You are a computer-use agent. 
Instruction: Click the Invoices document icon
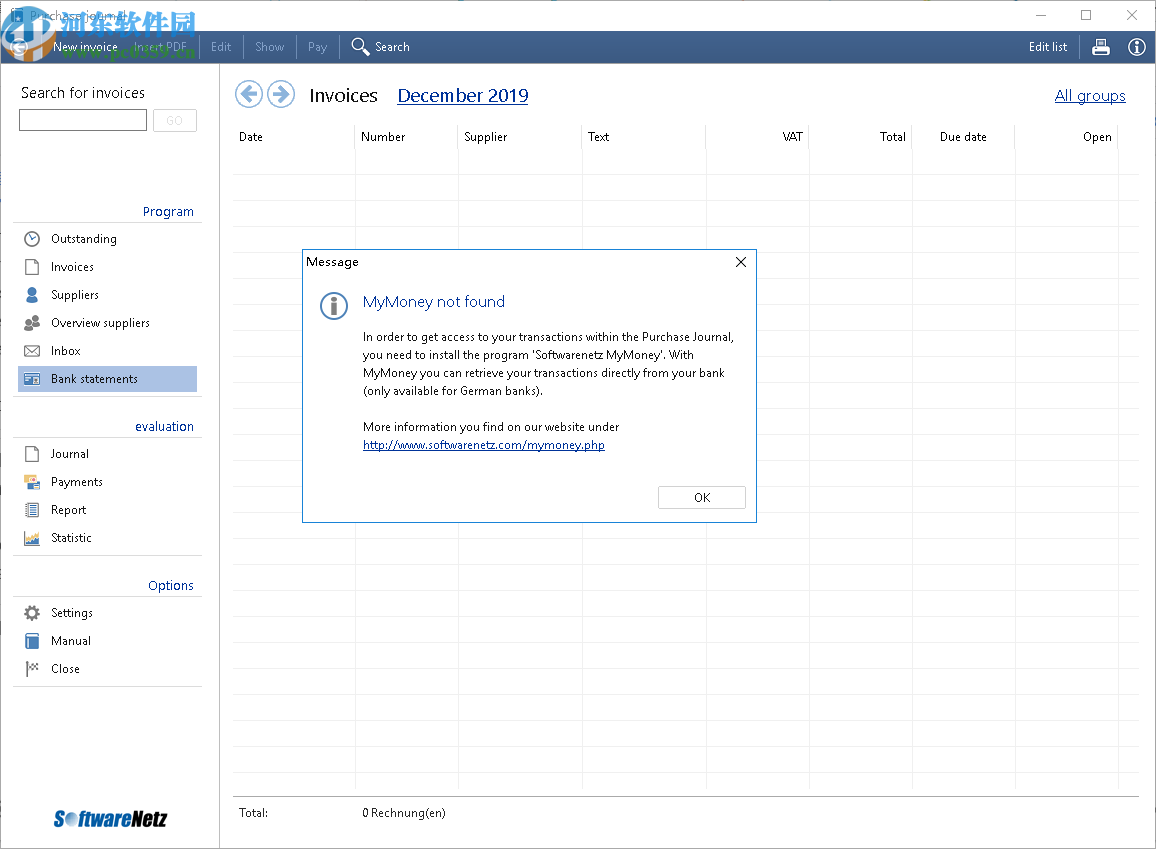(32, 267)
